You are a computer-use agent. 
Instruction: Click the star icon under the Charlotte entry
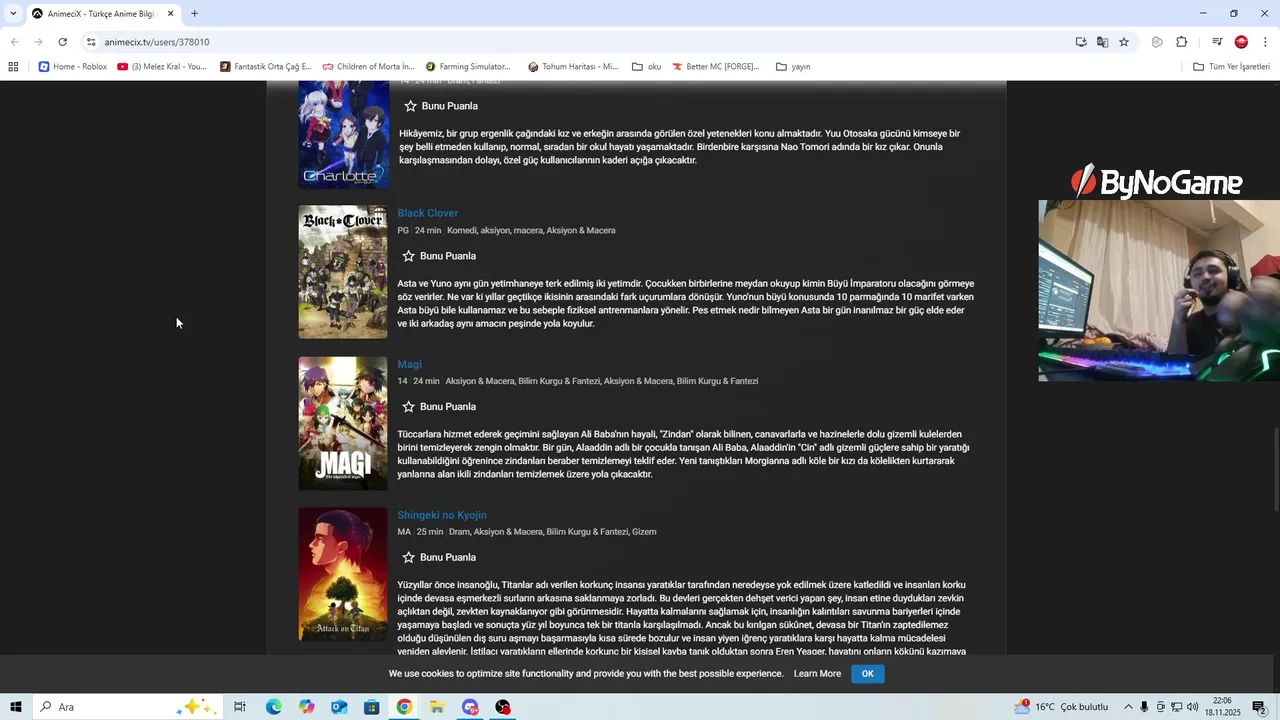[410, 106]
